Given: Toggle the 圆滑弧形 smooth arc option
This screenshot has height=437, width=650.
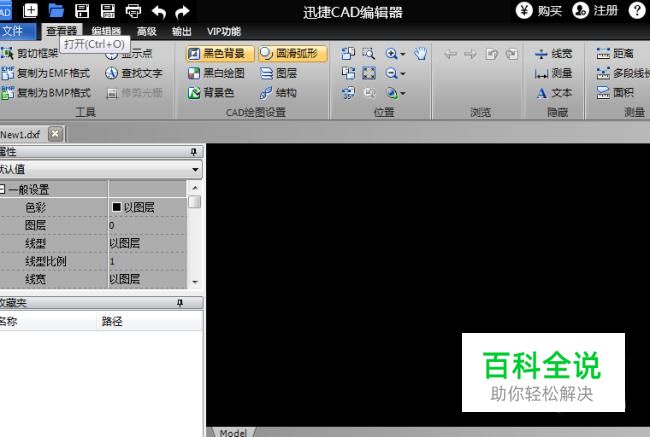Looking at the screenshot, I should [x=291, y=54].
